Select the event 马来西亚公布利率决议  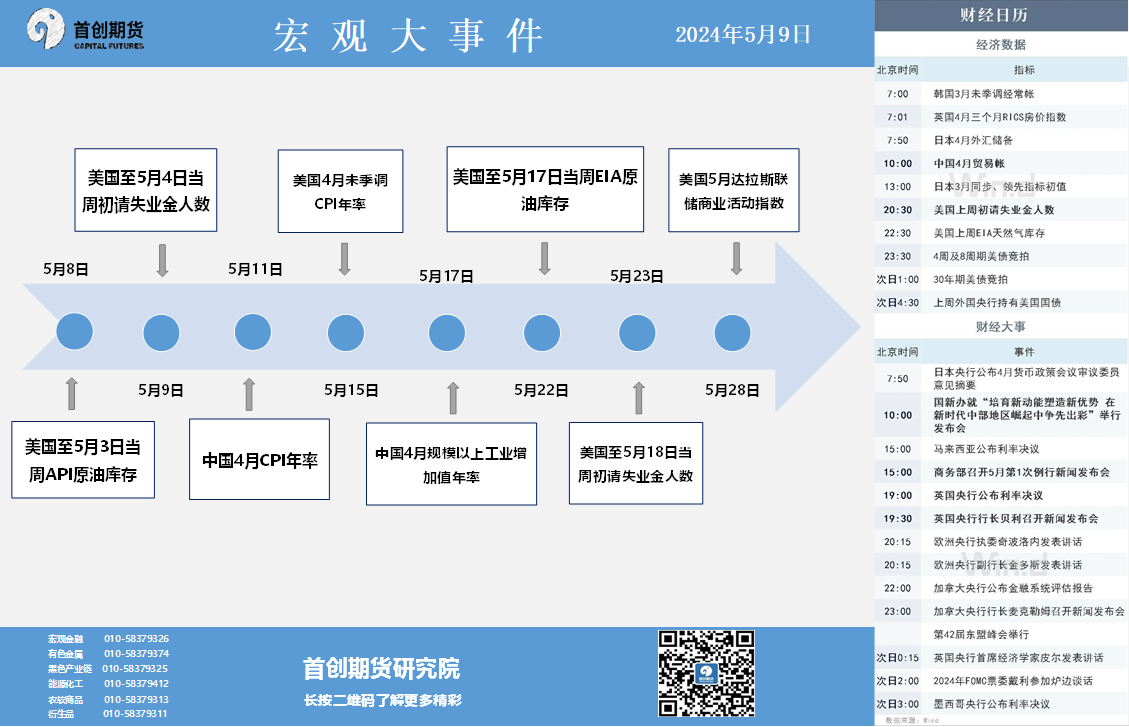[x=1001, y=449]
